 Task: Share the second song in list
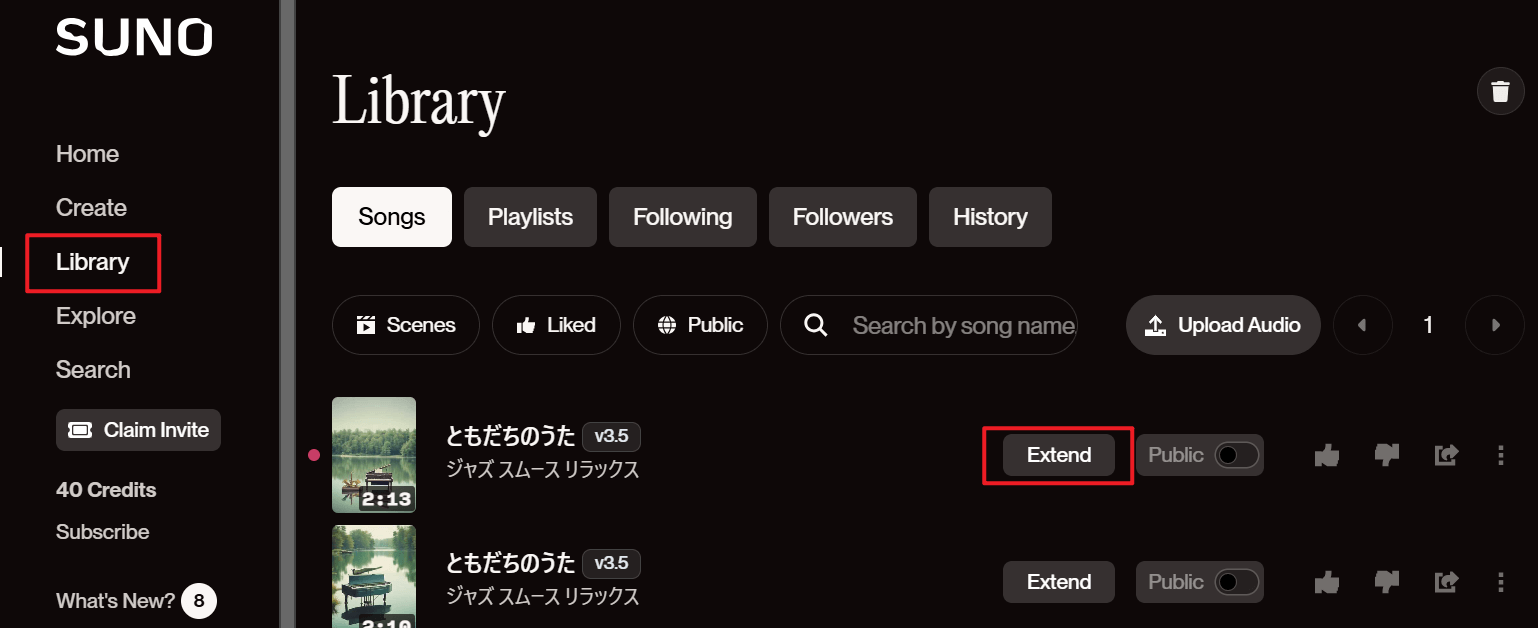(1446, 582)
